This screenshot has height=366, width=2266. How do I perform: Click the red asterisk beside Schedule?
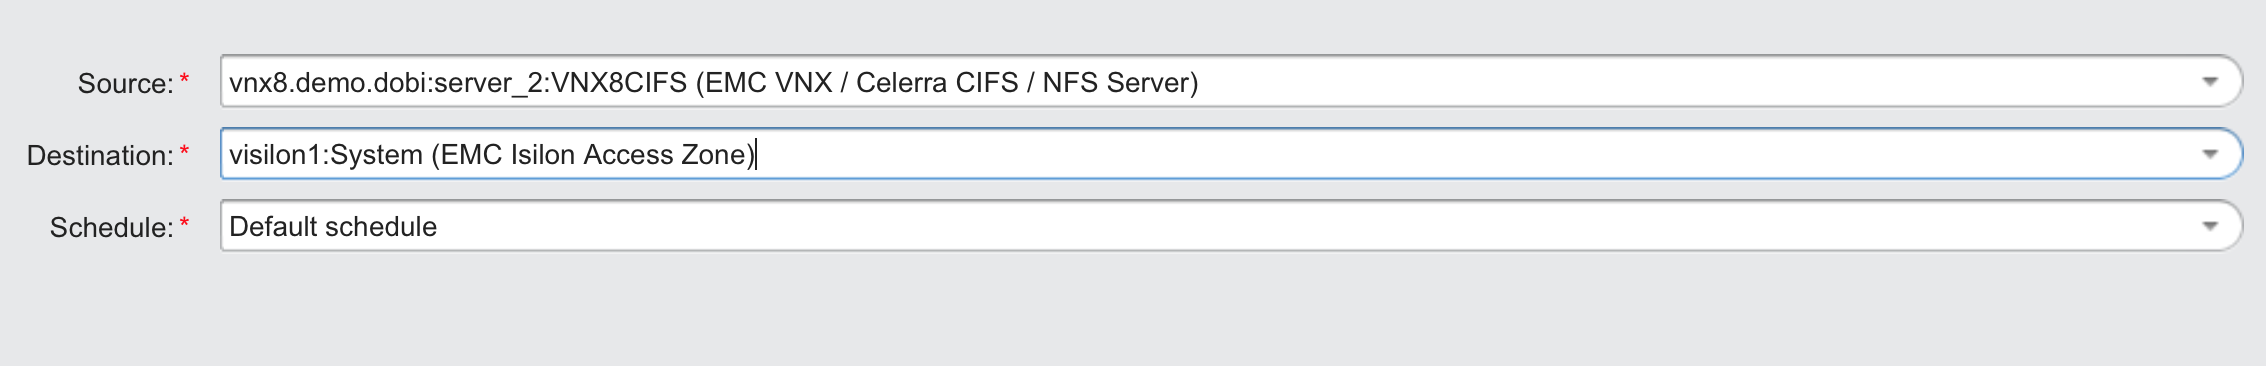(x=184, y=224)
